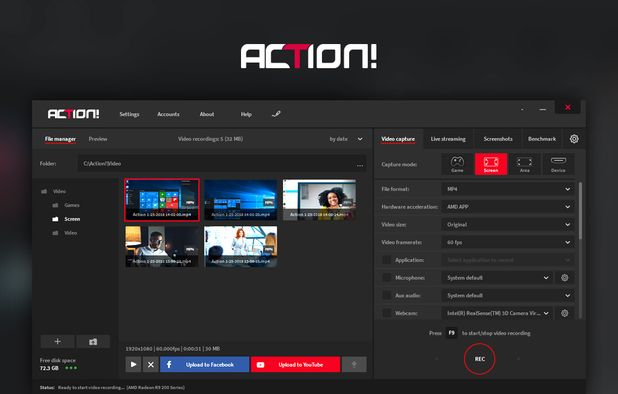Image resolution: width=618 pixels, height=394 pixels.
Task: Click the 1920x1080 recording info line
Action: [173, 349]
